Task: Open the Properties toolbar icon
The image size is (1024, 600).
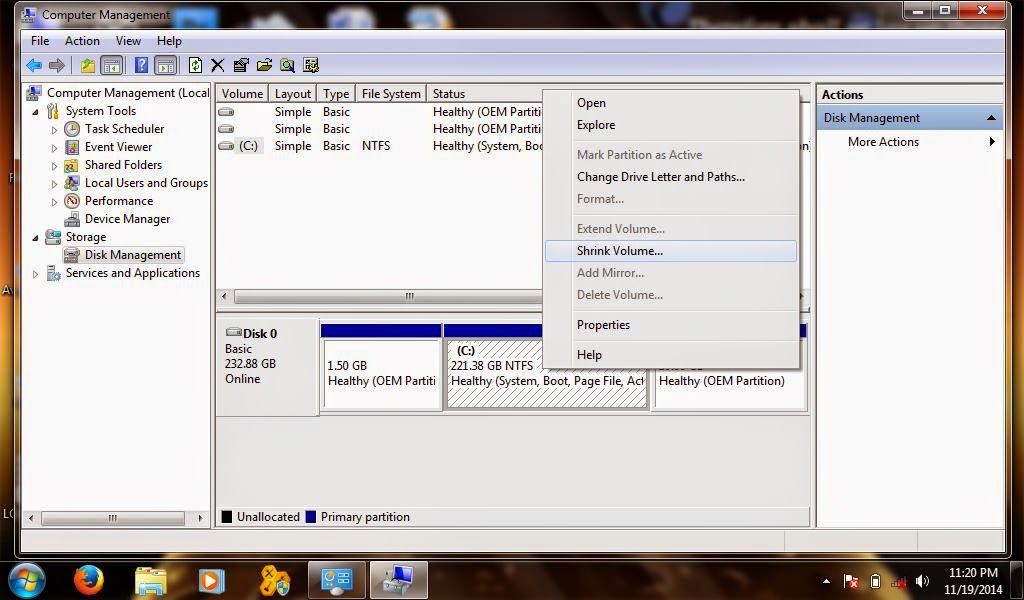Action: [x=240, y=65]
